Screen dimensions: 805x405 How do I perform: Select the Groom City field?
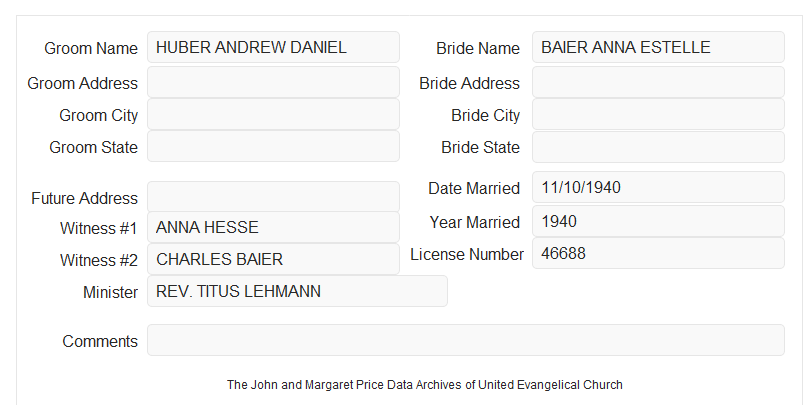273,114
